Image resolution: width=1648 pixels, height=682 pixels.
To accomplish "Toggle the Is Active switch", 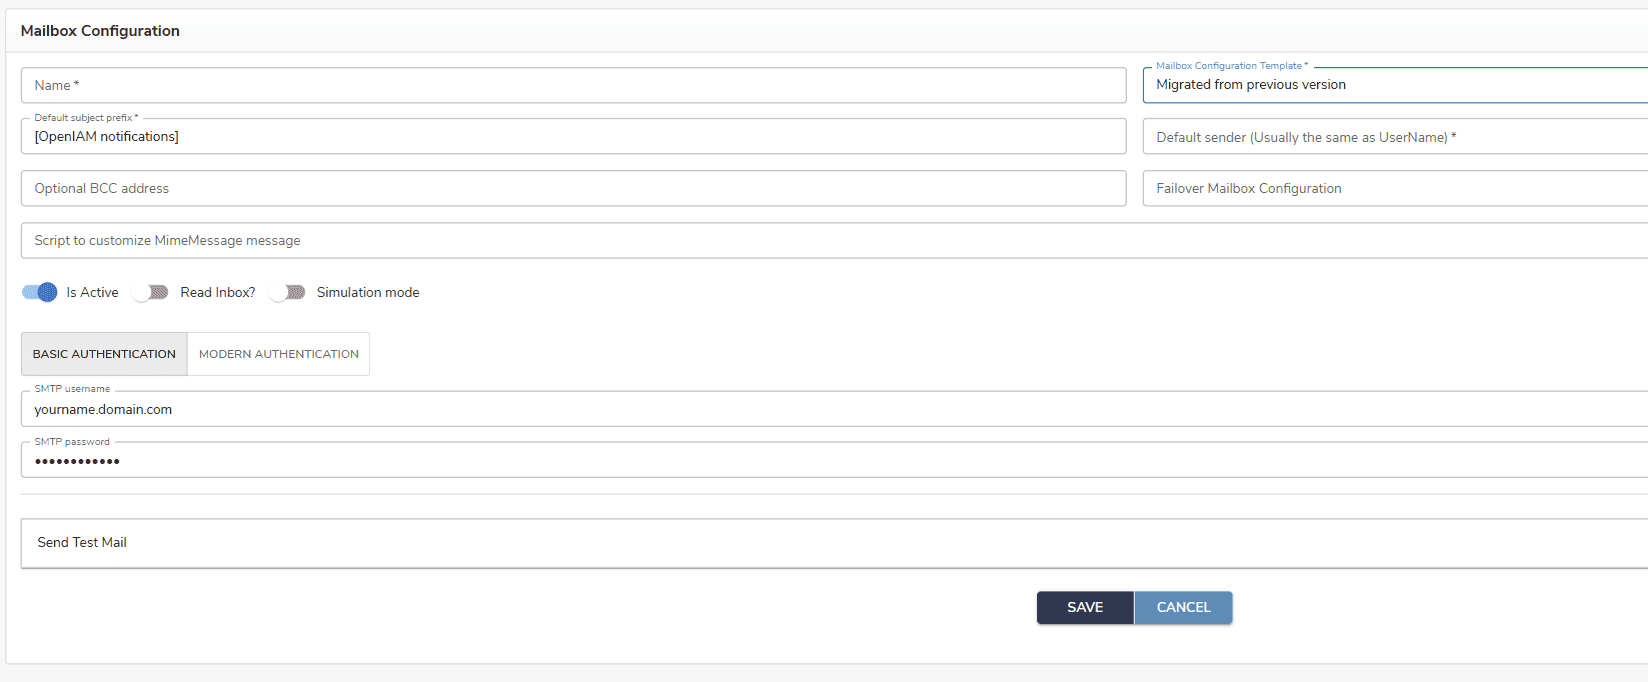I will point(40,292).
